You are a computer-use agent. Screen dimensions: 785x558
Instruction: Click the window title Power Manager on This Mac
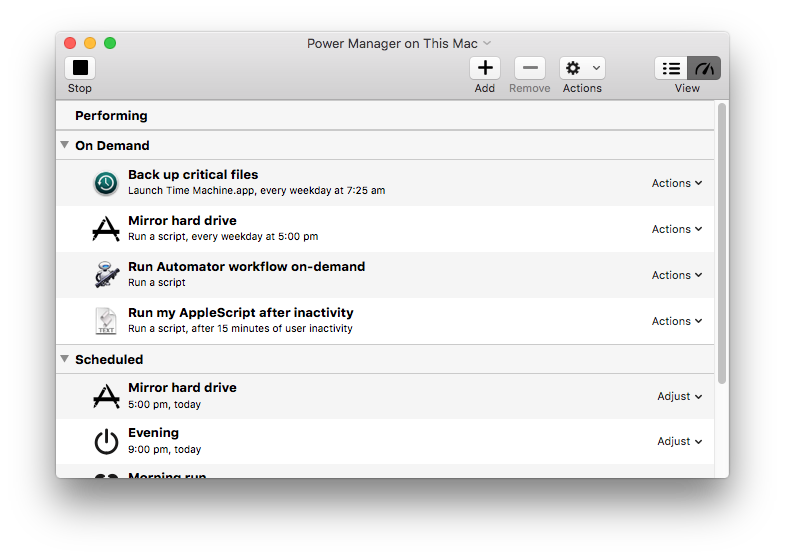coord(392,44)
